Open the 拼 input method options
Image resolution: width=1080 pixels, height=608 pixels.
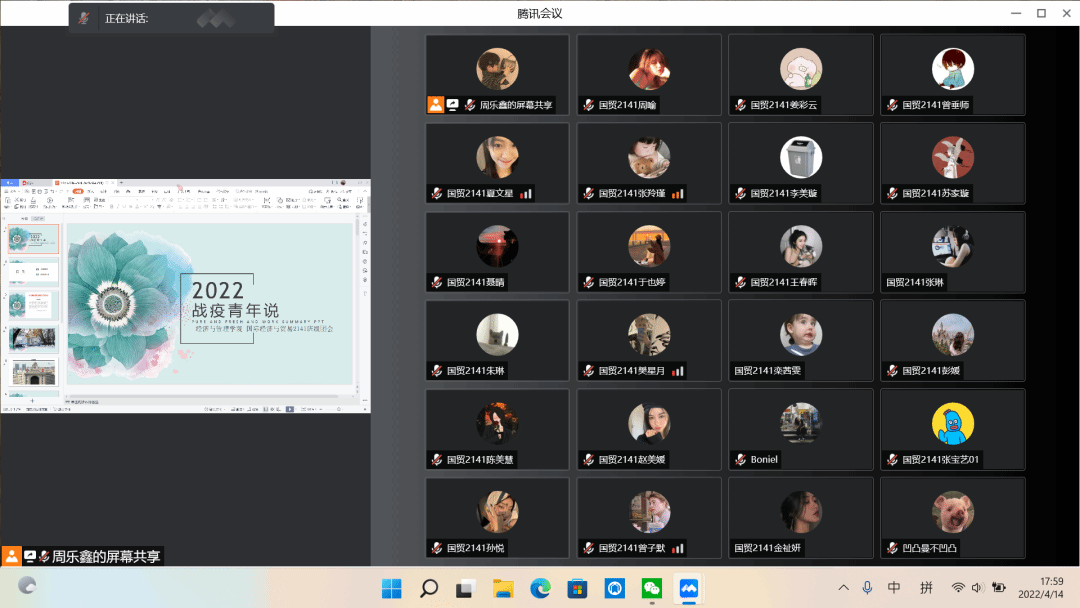pyautogui.click(x=926, y=588)
